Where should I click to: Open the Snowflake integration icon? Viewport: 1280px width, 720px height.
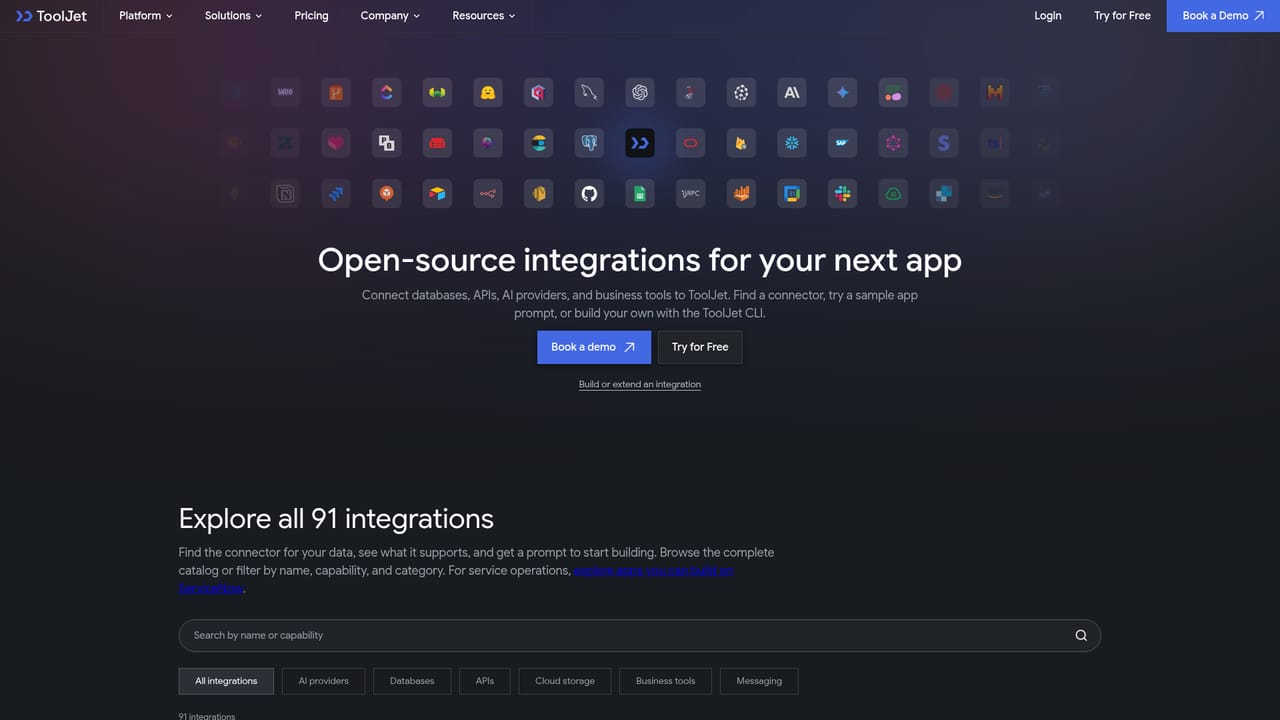792,143
